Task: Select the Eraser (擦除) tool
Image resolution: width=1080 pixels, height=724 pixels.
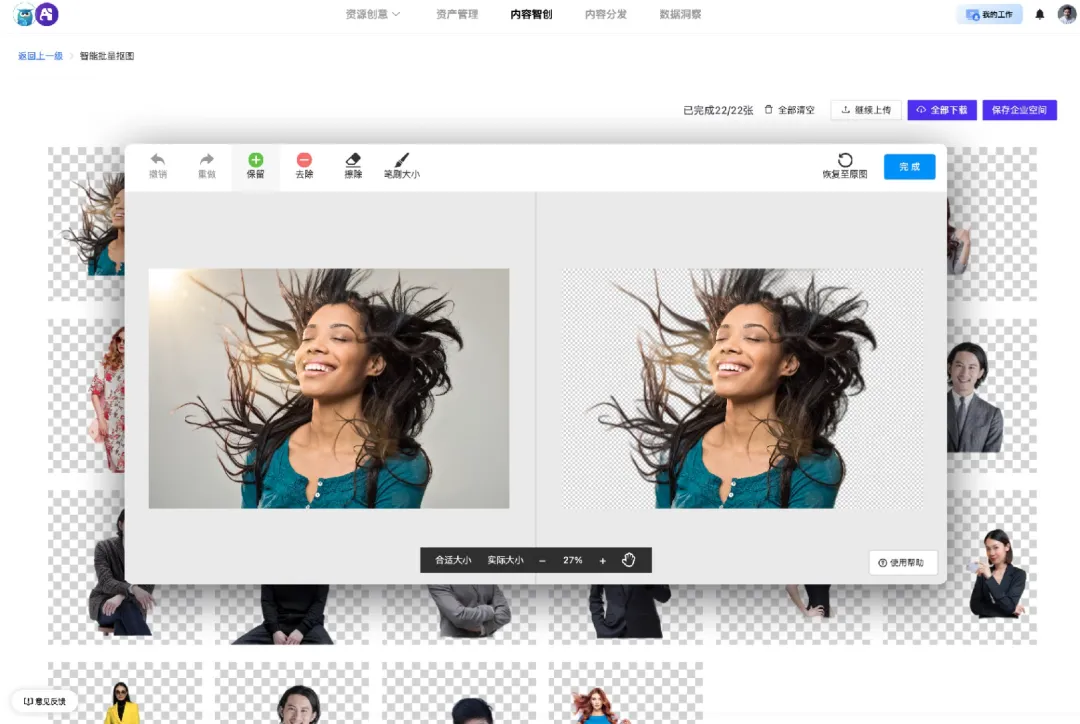Action: click(x=353, y=166)
